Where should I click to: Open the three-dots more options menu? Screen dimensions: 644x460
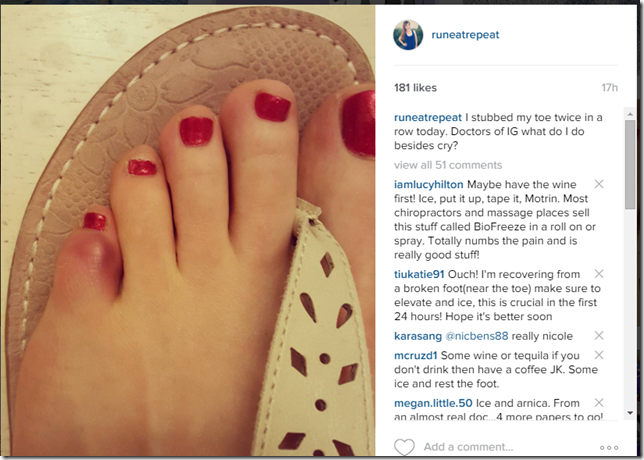tap(609, 447)
